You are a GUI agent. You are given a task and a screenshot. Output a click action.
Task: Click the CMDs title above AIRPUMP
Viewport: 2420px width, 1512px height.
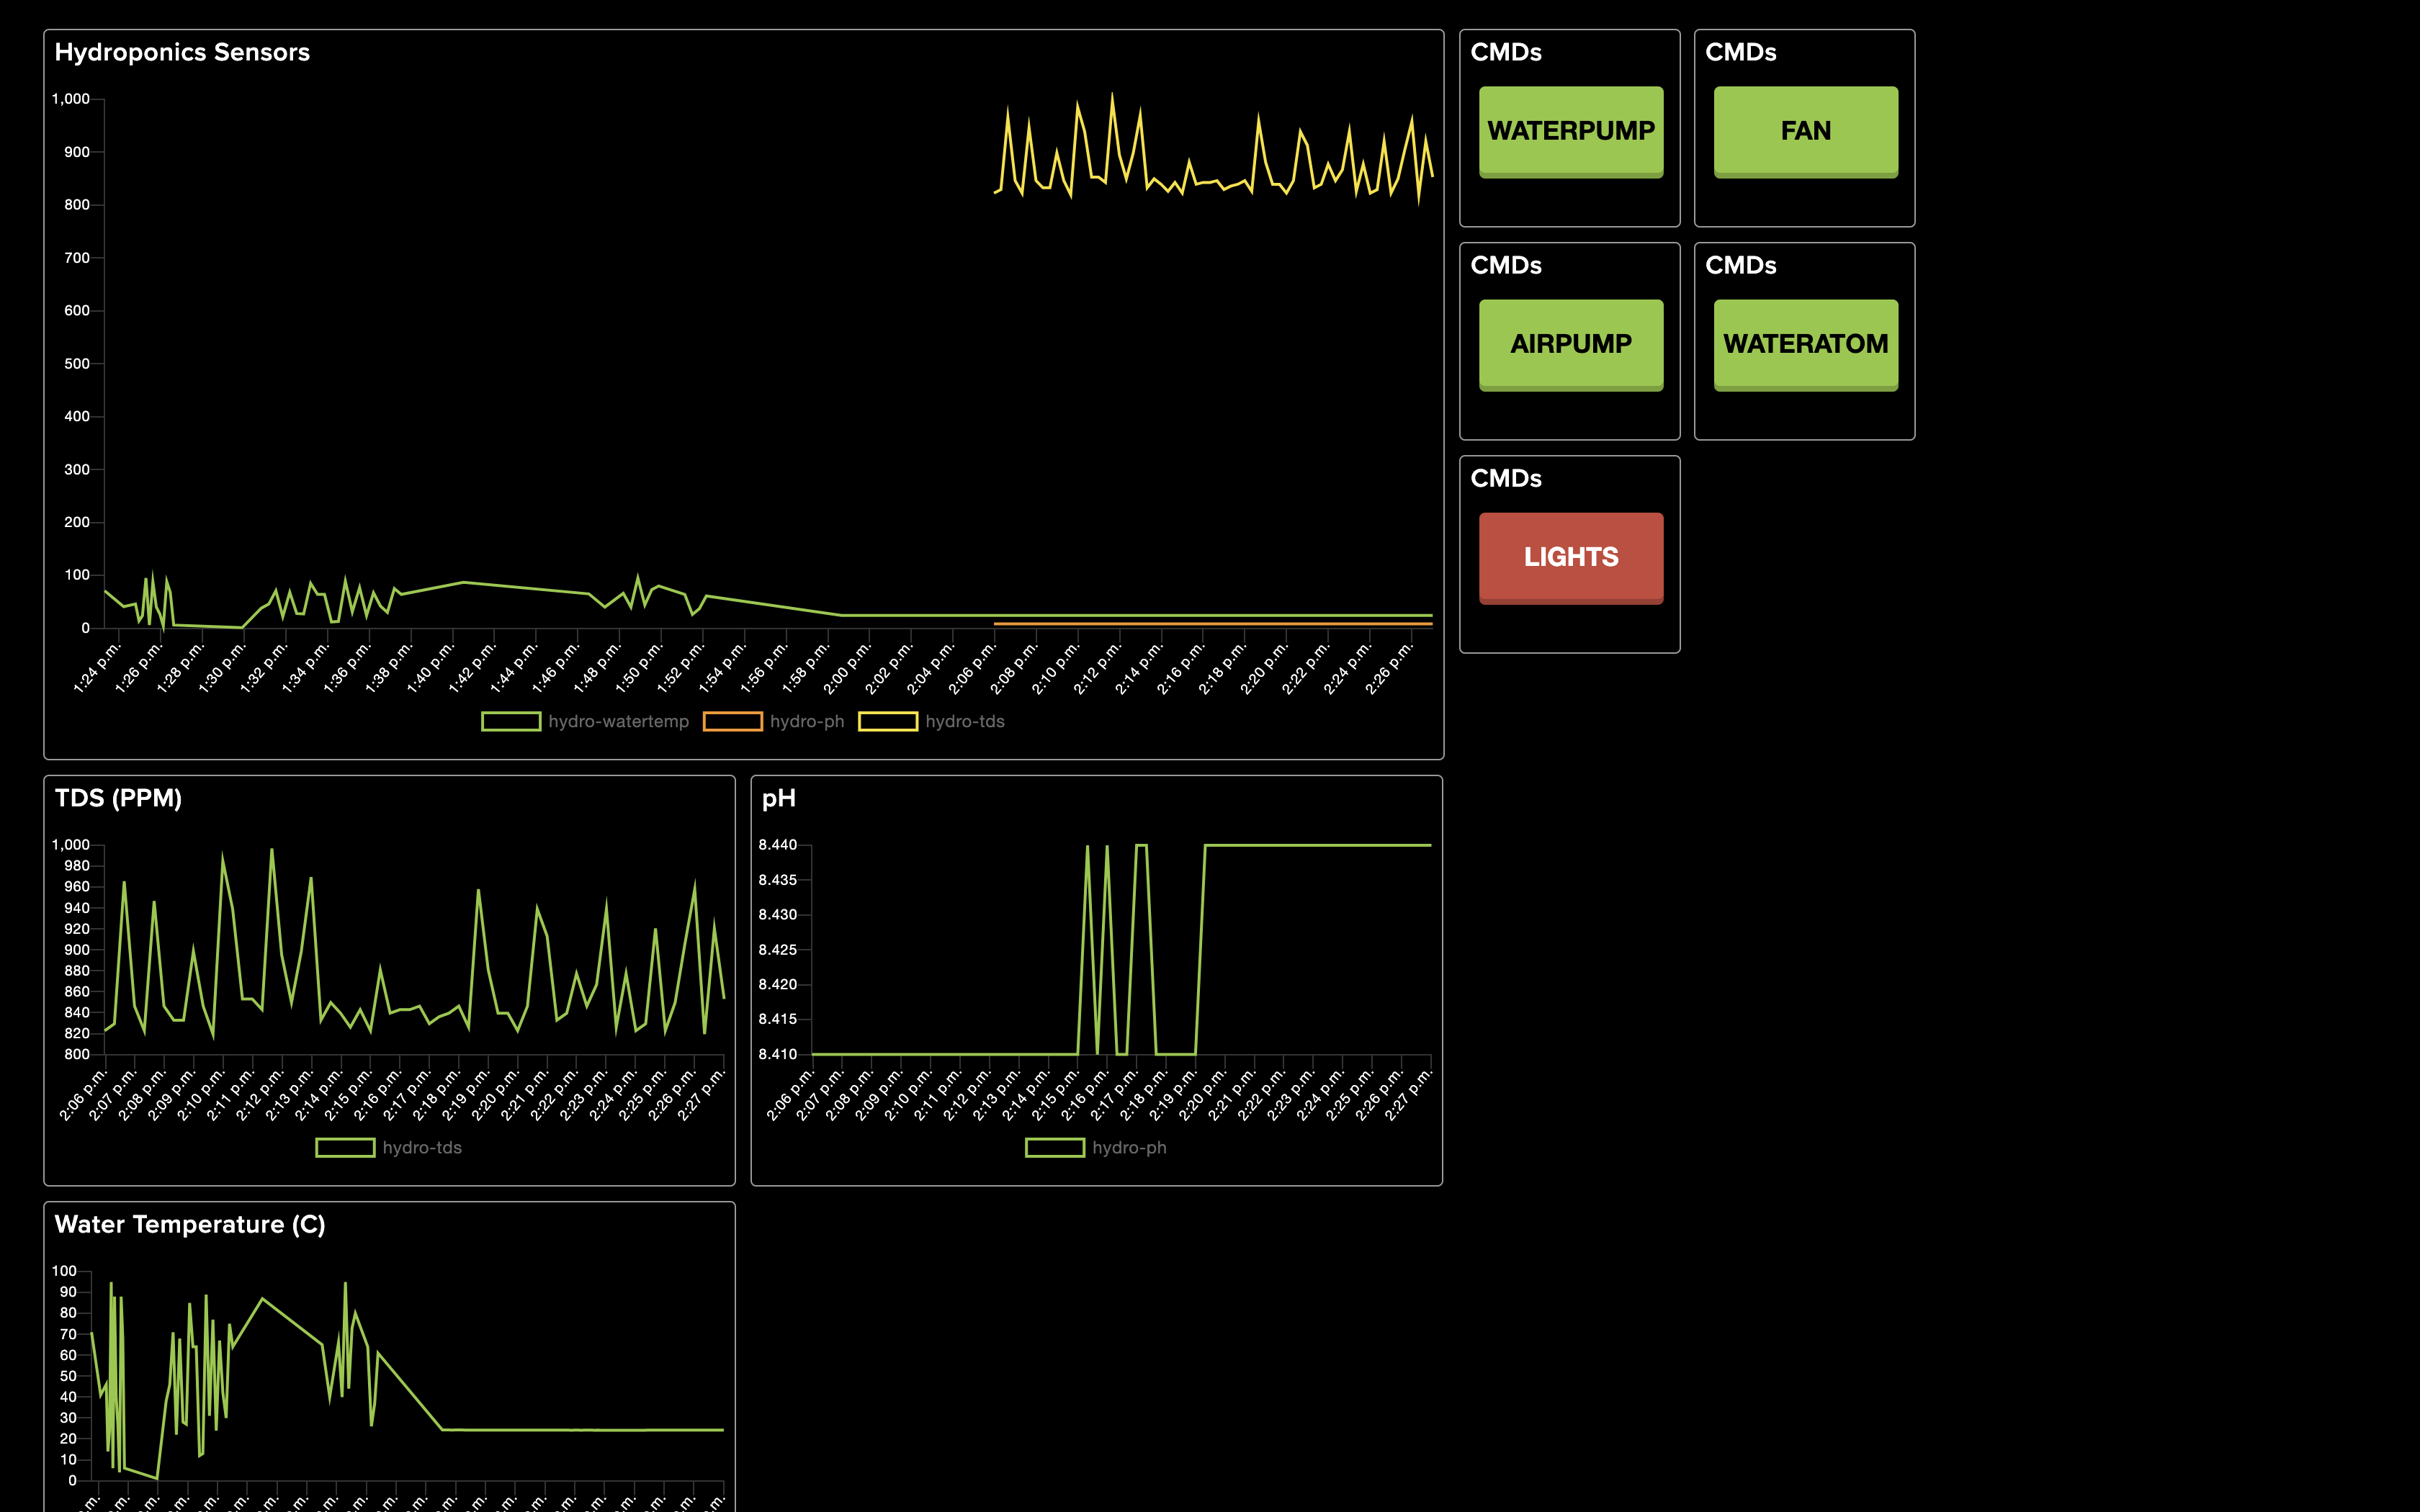[1506, 265]
